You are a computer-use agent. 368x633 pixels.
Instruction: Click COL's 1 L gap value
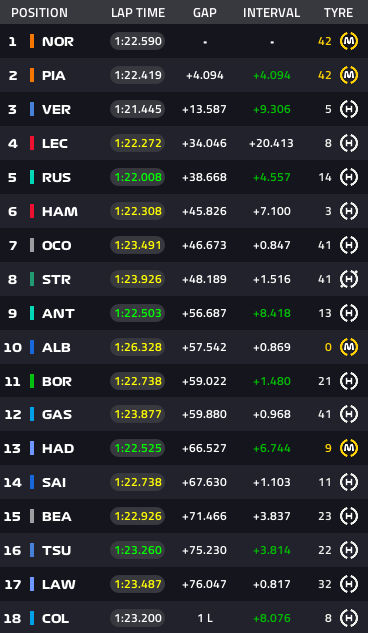(205, 618)
